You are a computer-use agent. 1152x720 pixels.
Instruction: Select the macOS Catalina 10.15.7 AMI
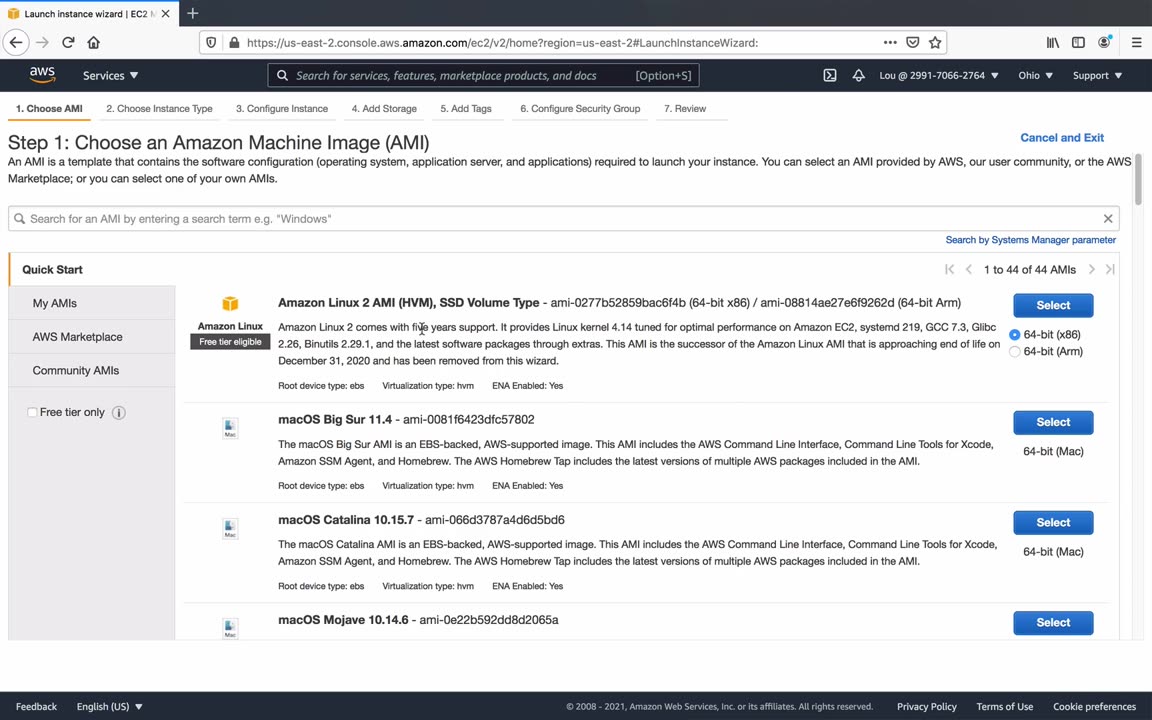(x=1053, y=523)
